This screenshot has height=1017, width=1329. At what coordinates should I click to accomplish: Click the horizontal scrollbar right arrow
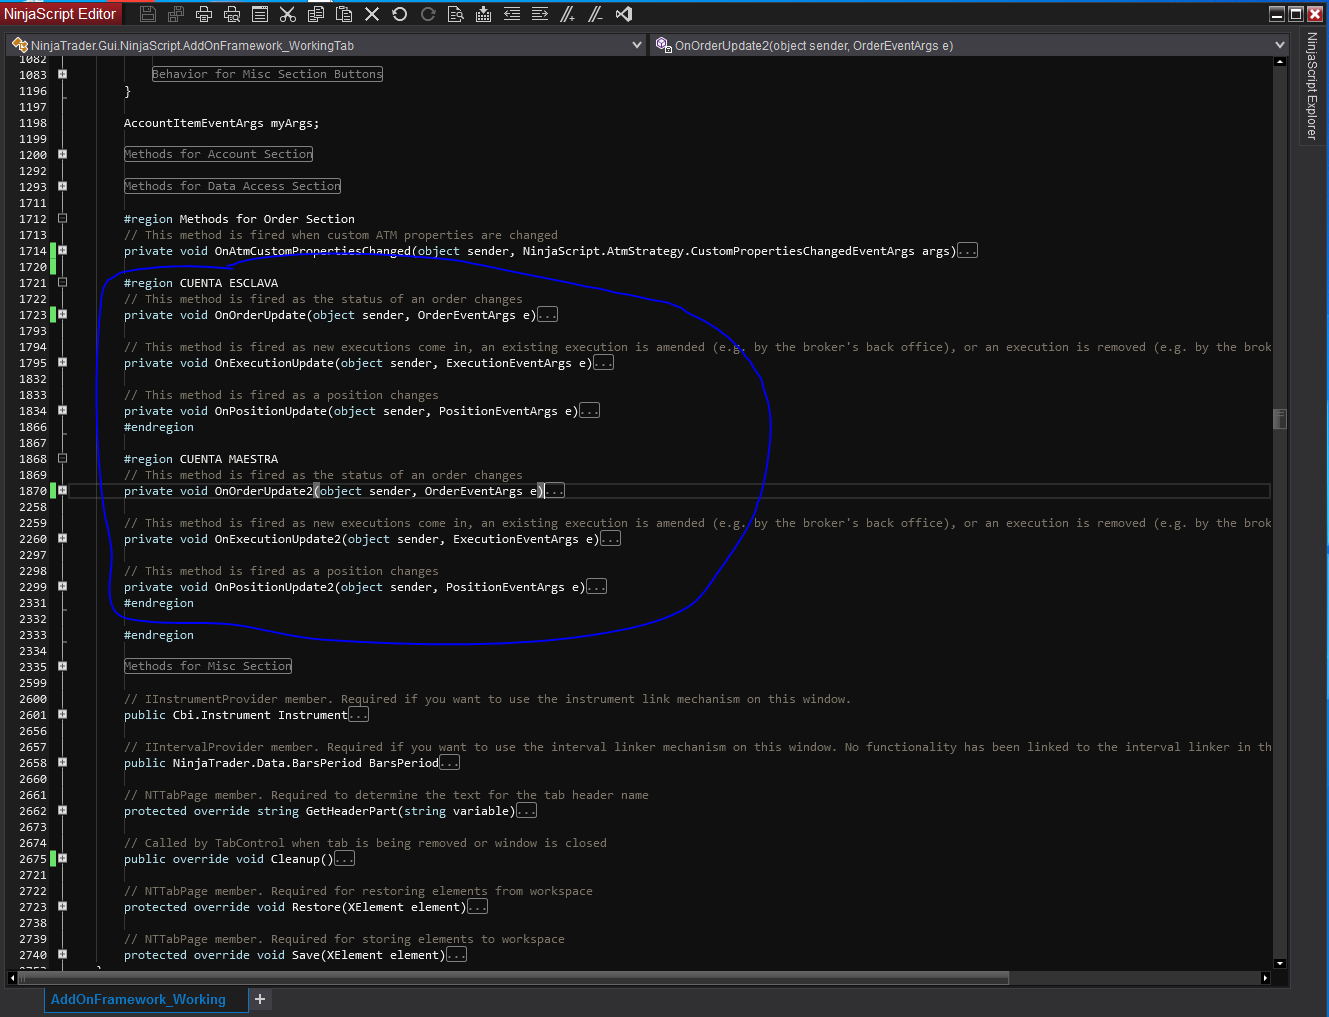point(1266,978)
